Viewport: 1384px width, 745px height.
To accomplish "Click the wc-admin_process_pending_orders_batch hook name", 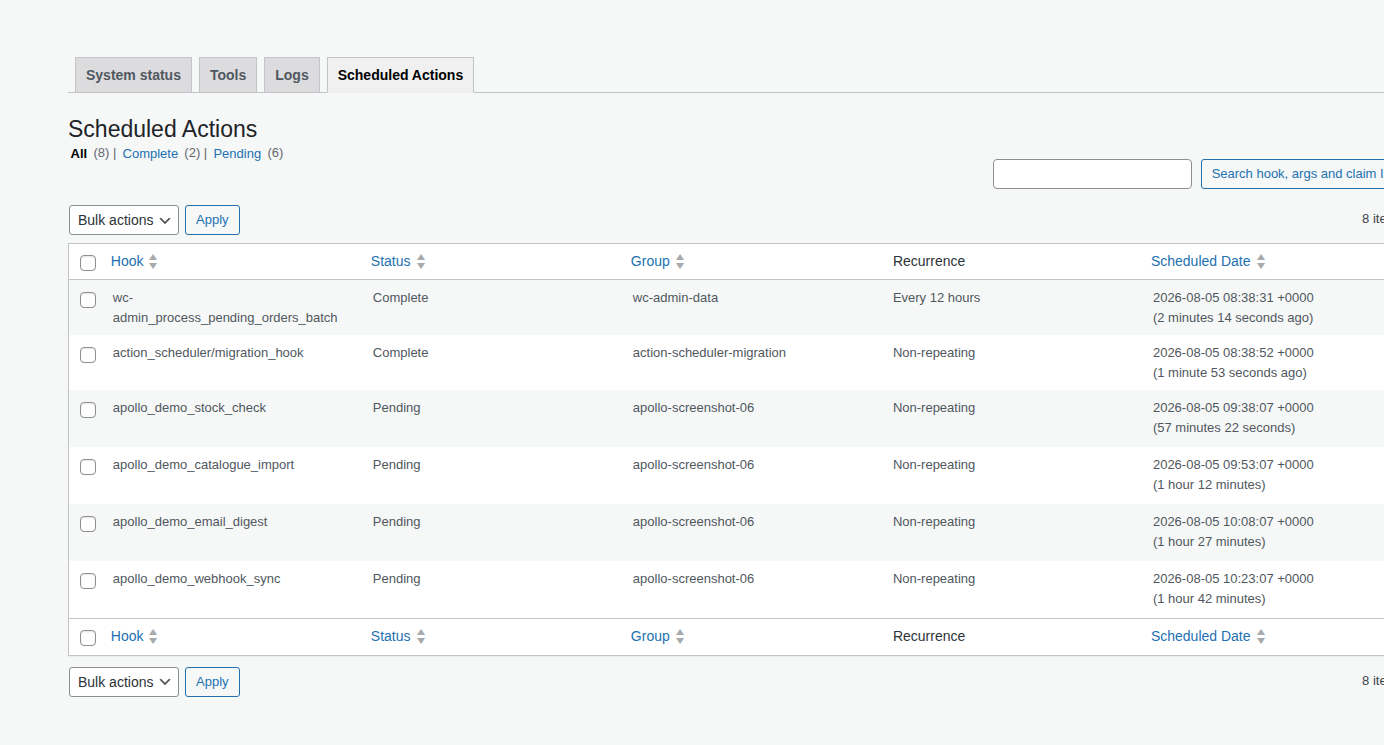I will pos(225,308).
